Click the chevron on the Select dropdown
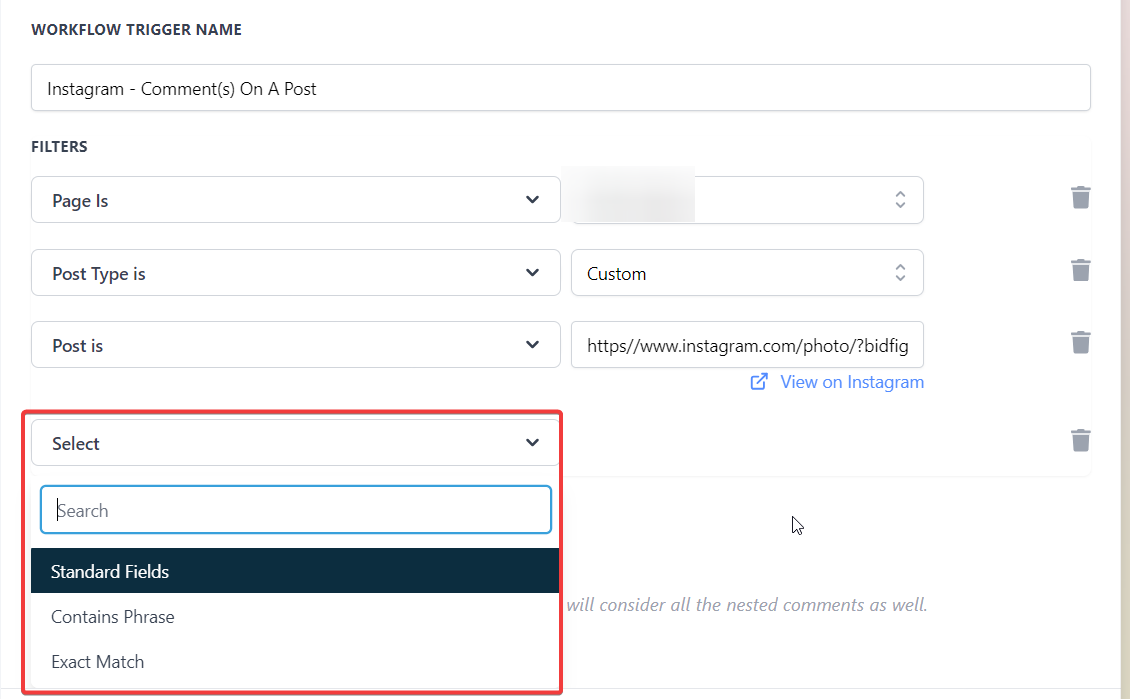Viewport: 1130px width, 699px height. click(532, 443)
